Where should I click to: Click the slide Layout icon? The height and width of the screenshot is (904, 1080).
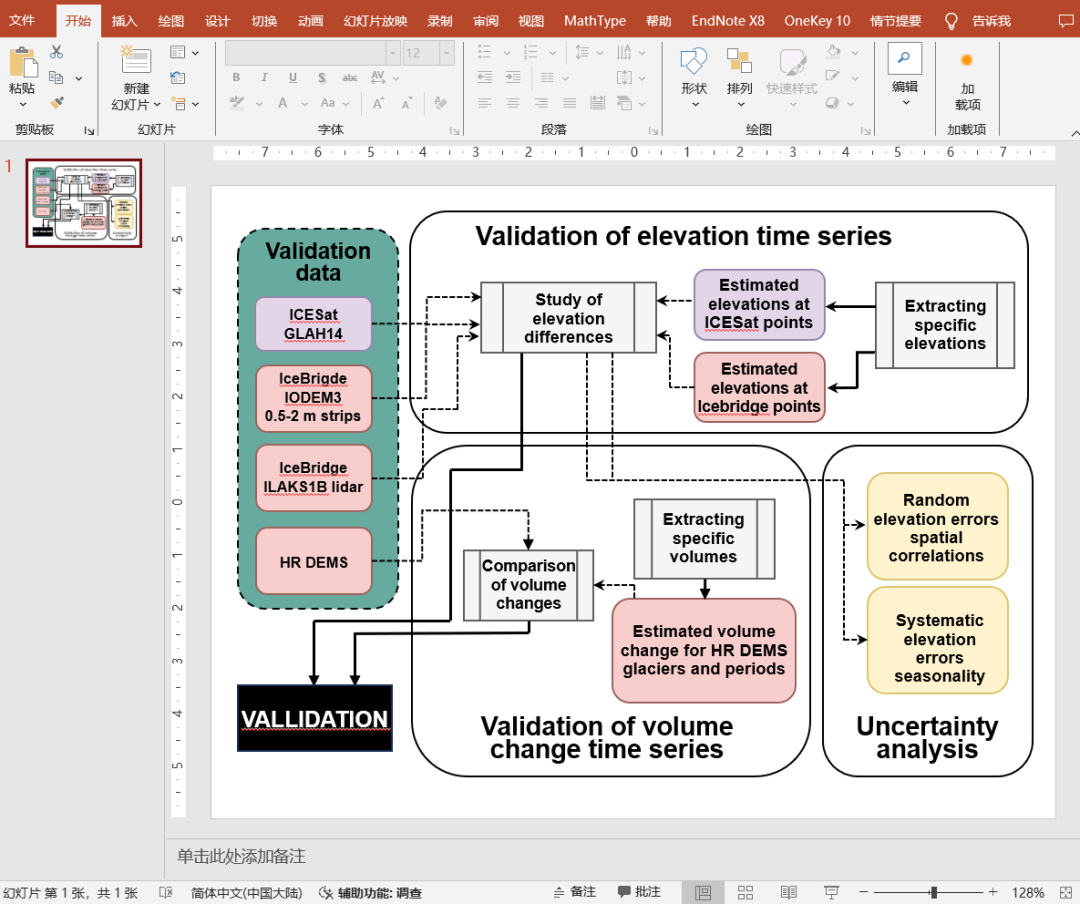177,52
